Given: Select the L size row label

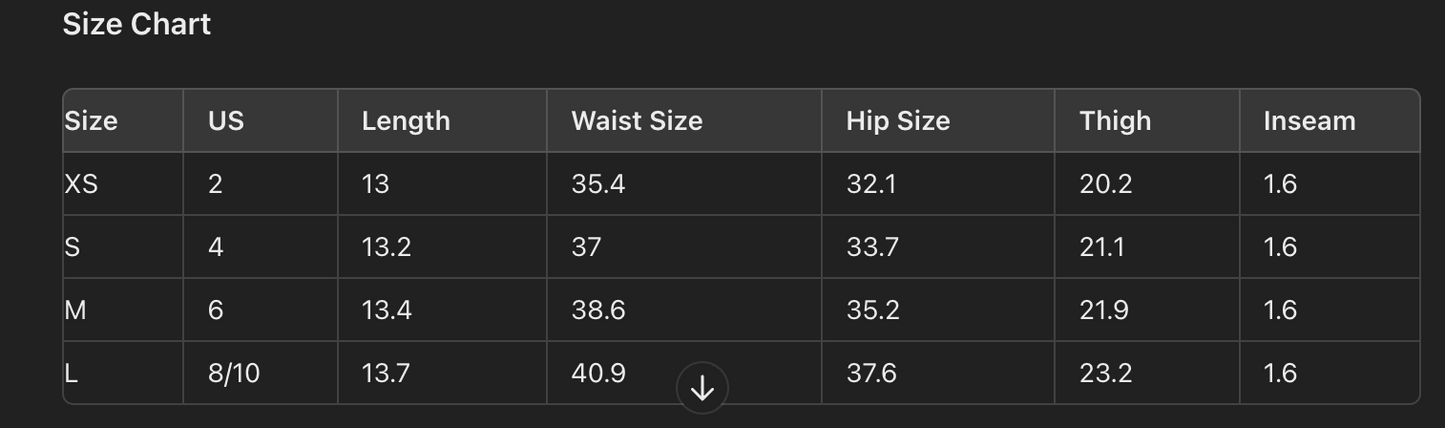Looking at the screenshot, I should coord(71,373).
